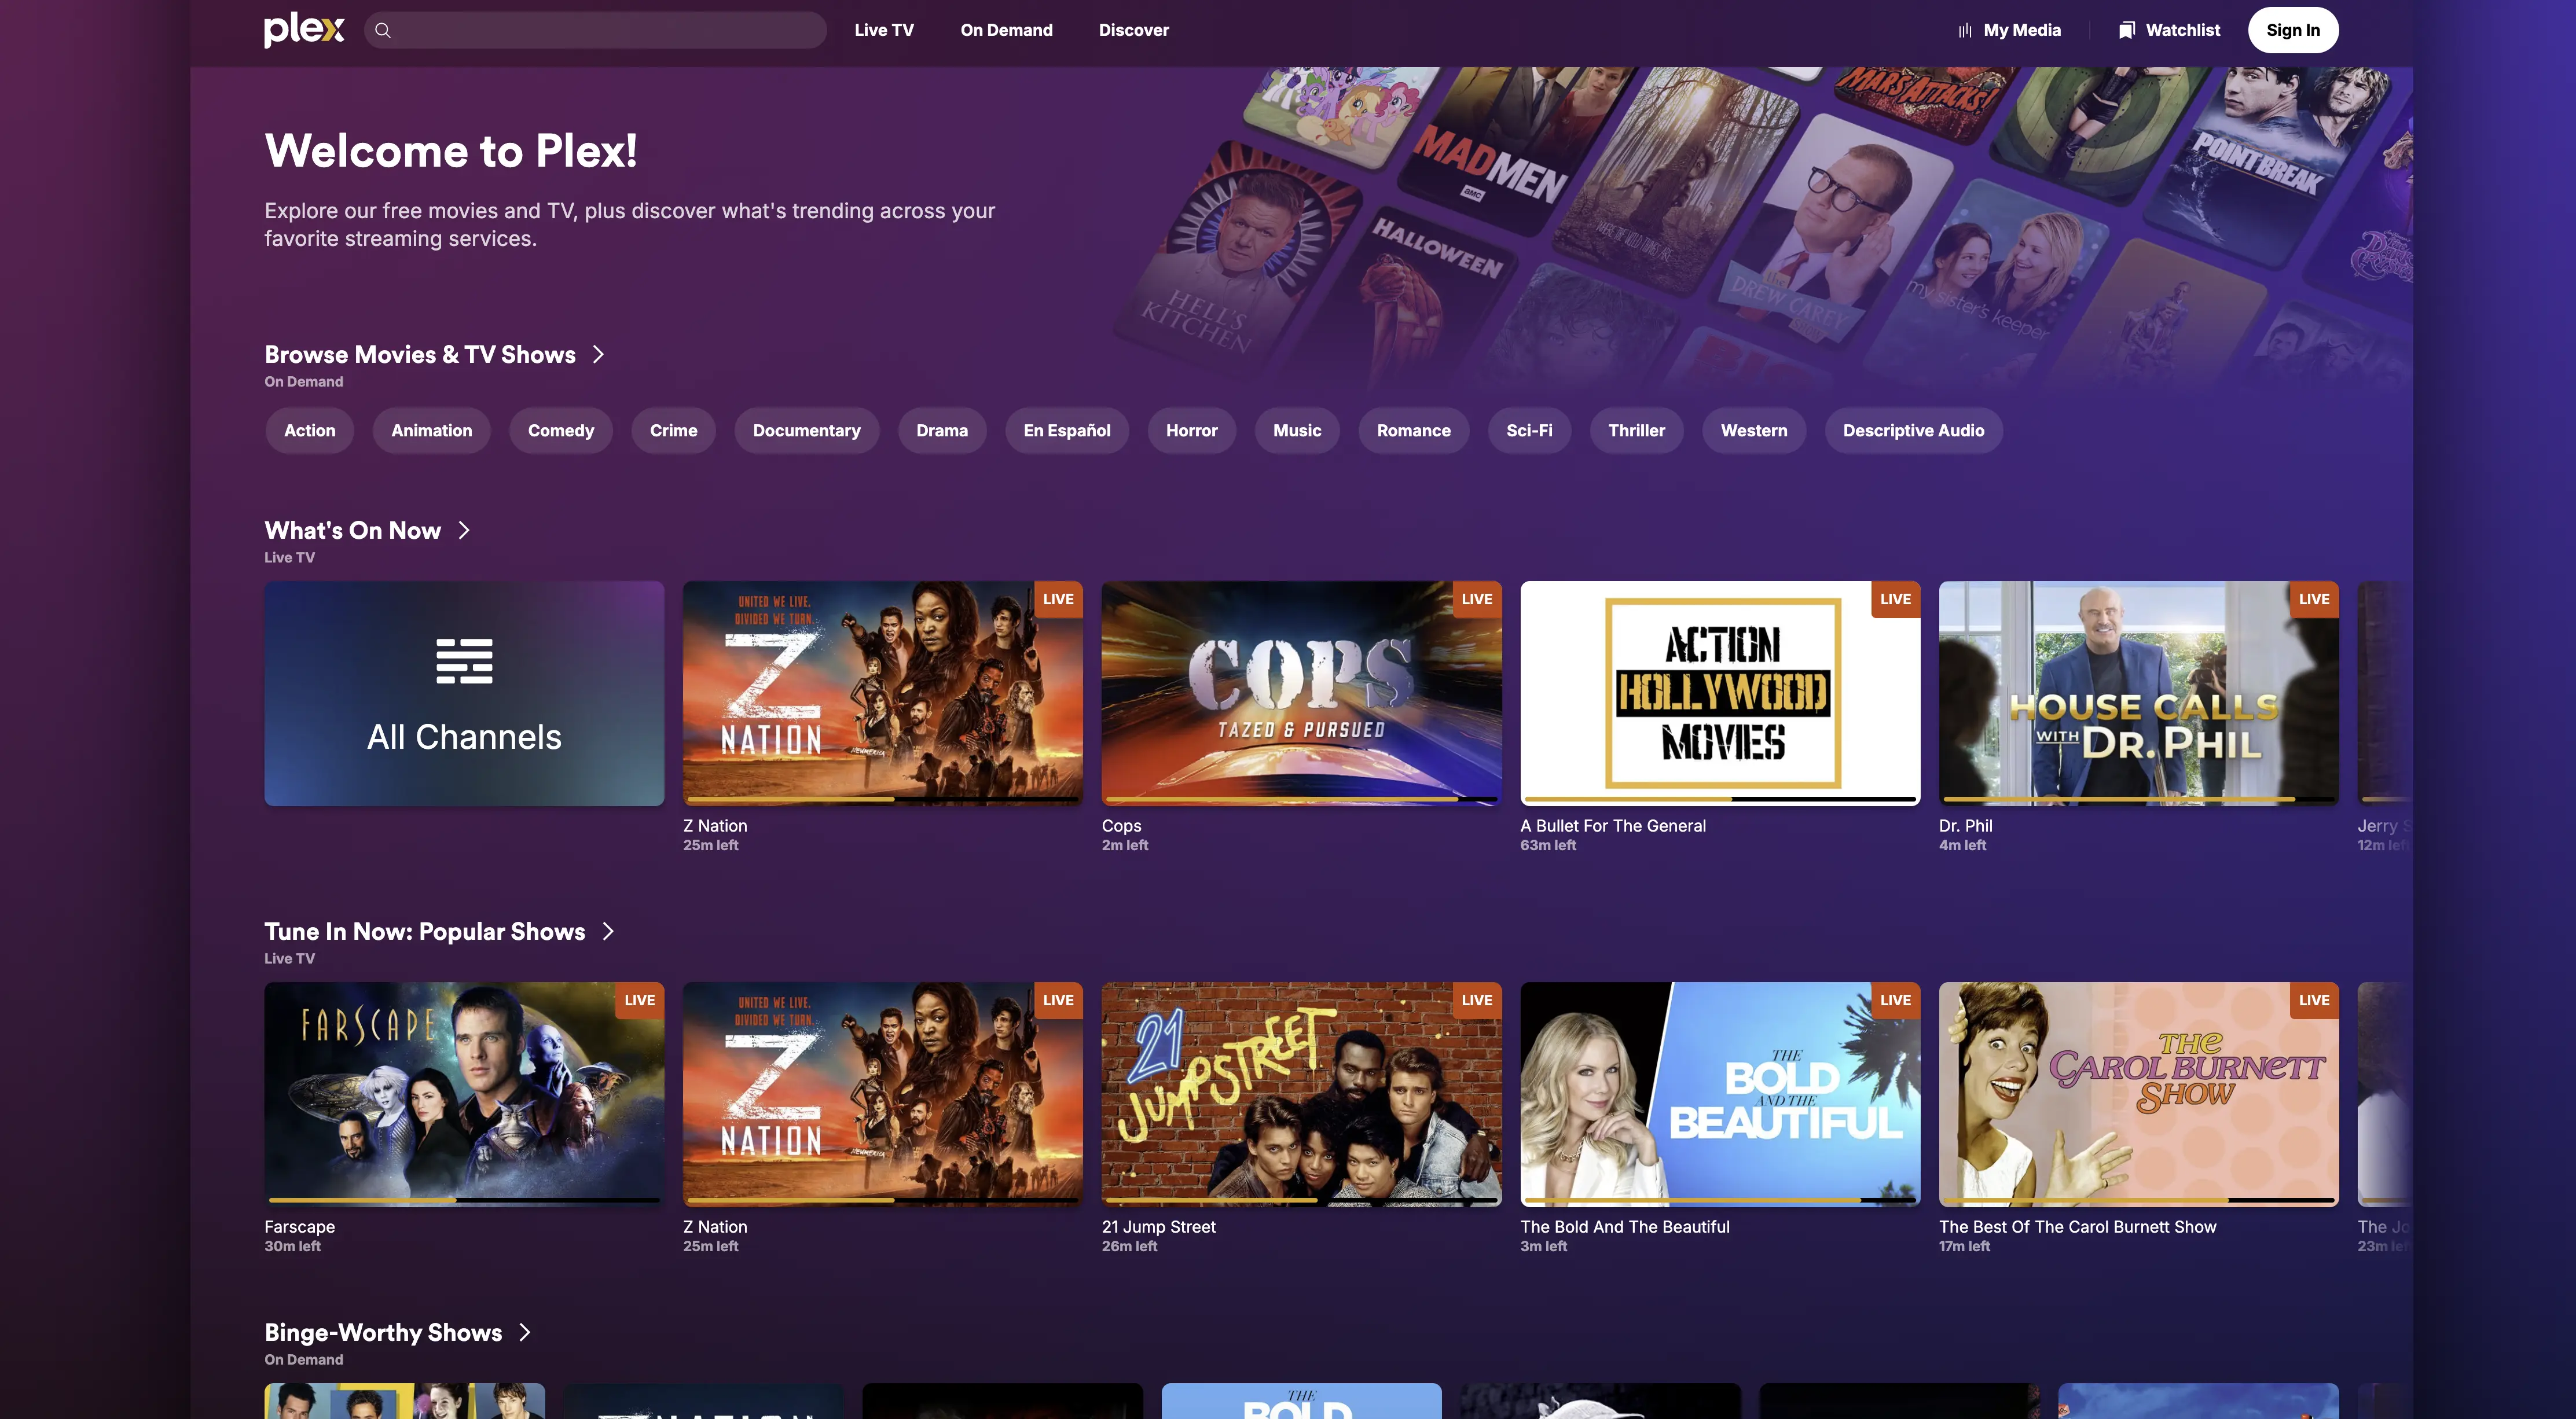The width and height of the screenshot is (2576, 1419).
Task: Select the Drama genre chip
Action: (x=942, y=430)
